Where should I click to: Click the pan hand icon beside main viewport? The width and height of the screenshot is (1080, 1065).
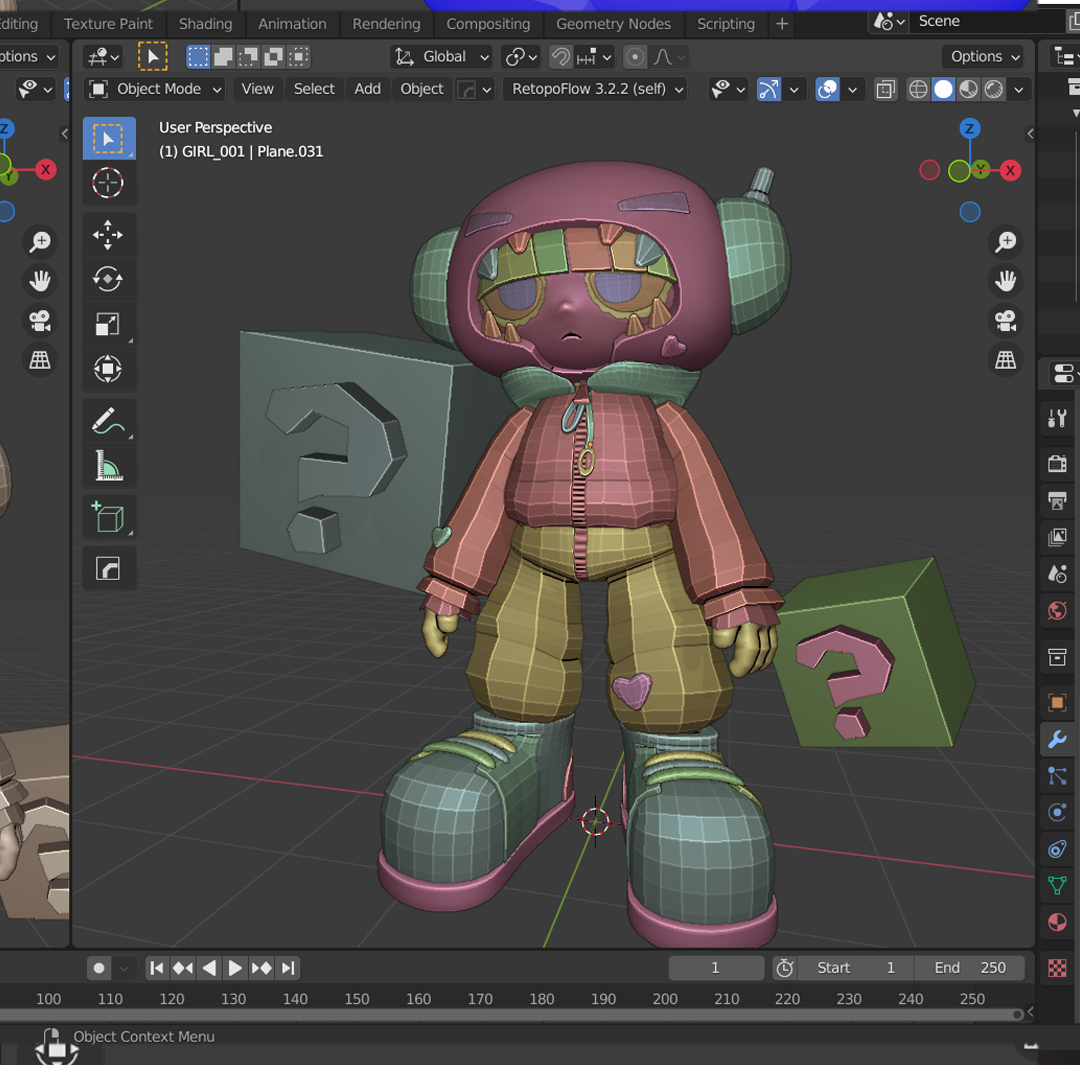(1005, 281)
